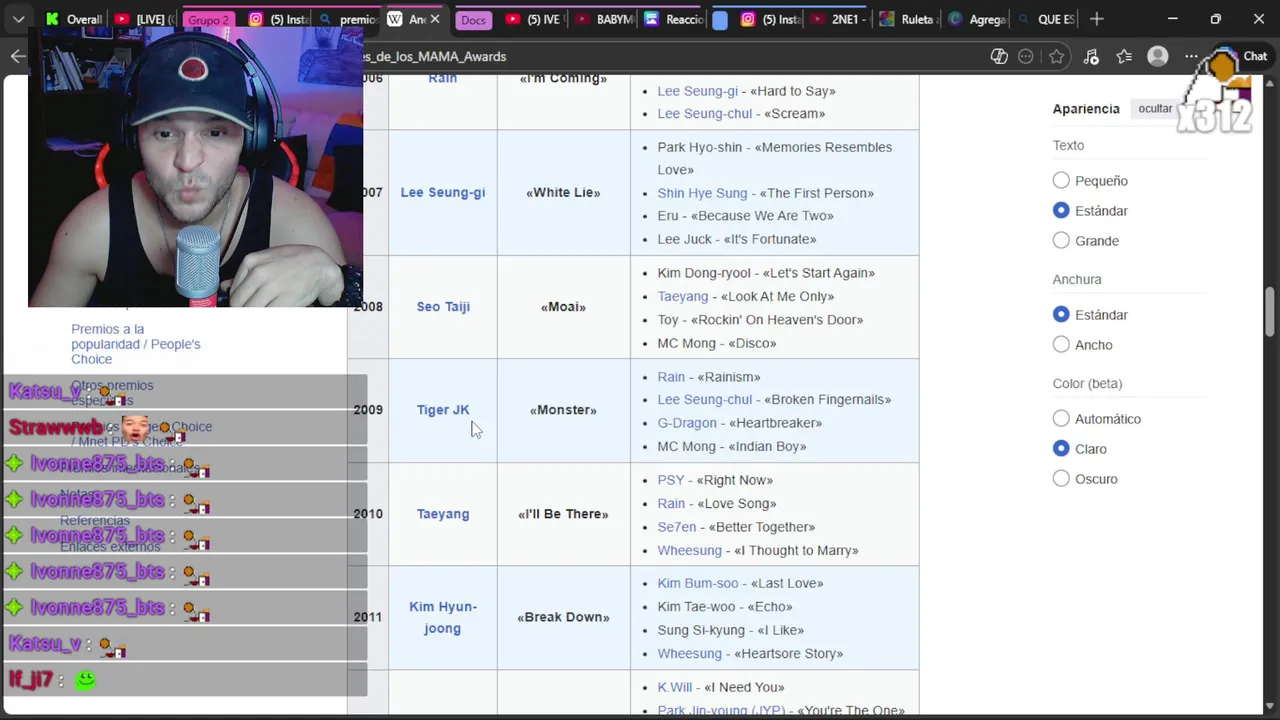Open the tab search chevron menu

coord(19,19)
